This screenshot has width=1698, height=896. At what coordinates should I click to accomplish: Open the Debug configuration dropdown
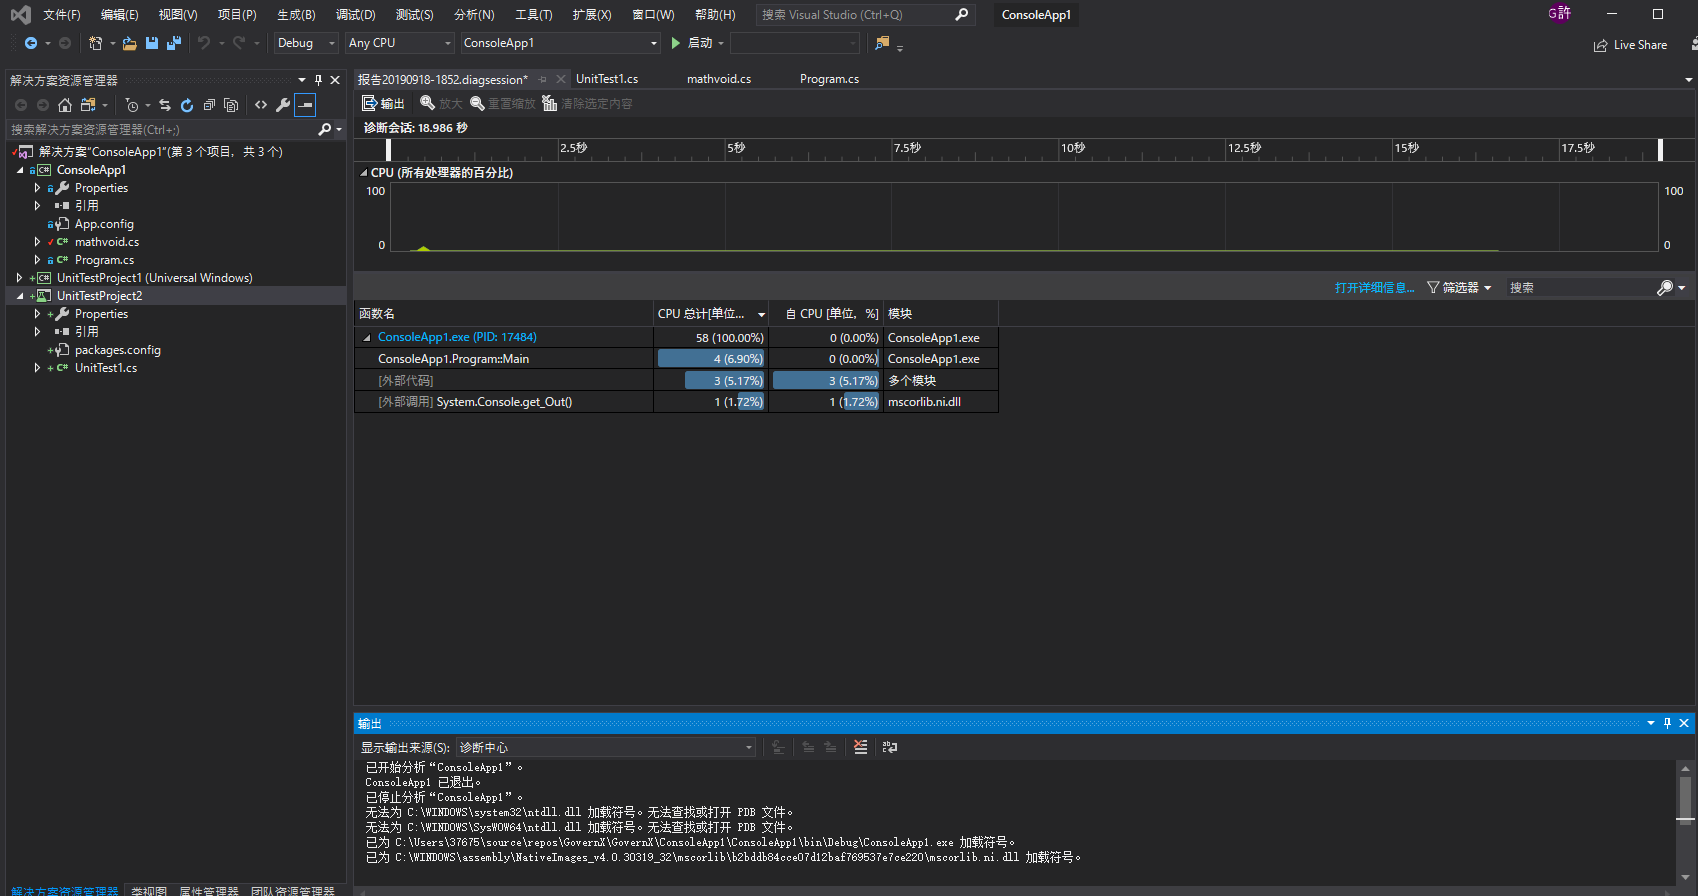coord(306,43)
